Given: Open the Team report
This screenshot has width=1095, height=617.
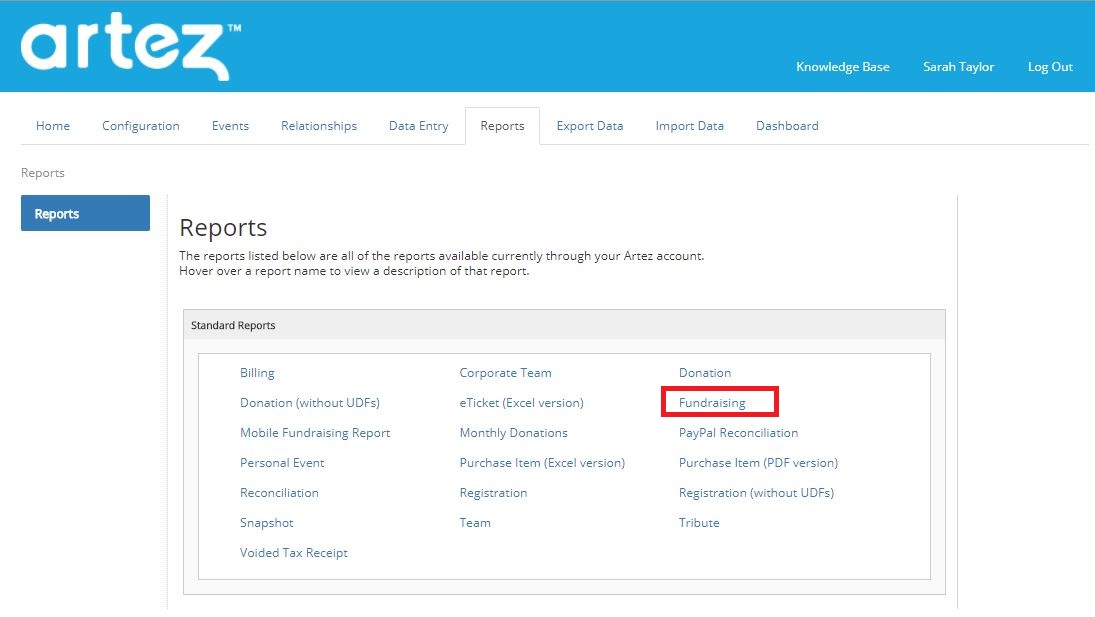Looking at the screenshot, I should pyautogui.click(x=475, y=523).
